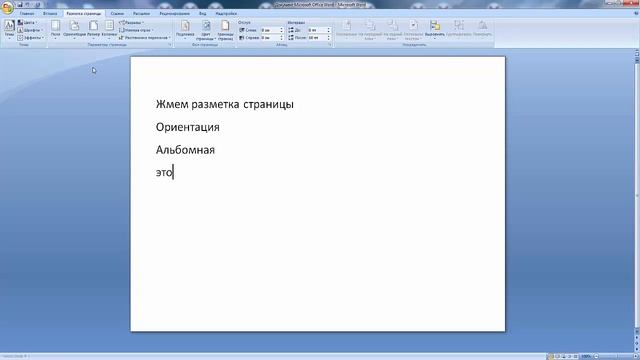640x360 pixels.
Task: Open the Разрывы breaks dropdown
Action: point(131,22)
